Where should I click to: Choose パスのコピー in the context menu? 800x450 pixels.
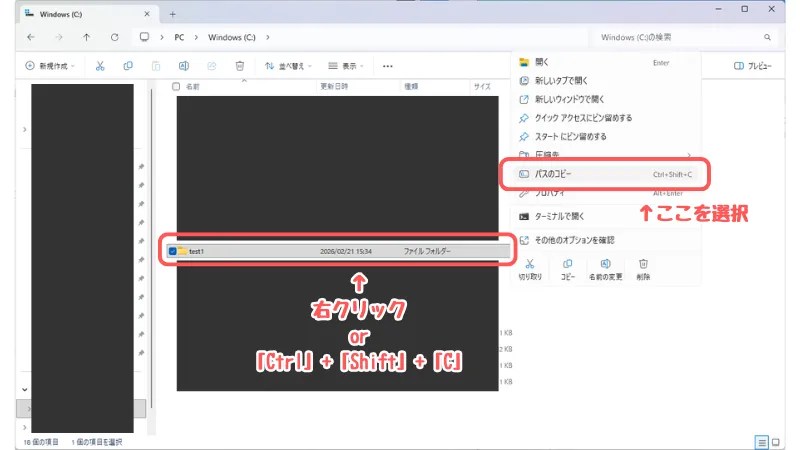click(606, 174)
